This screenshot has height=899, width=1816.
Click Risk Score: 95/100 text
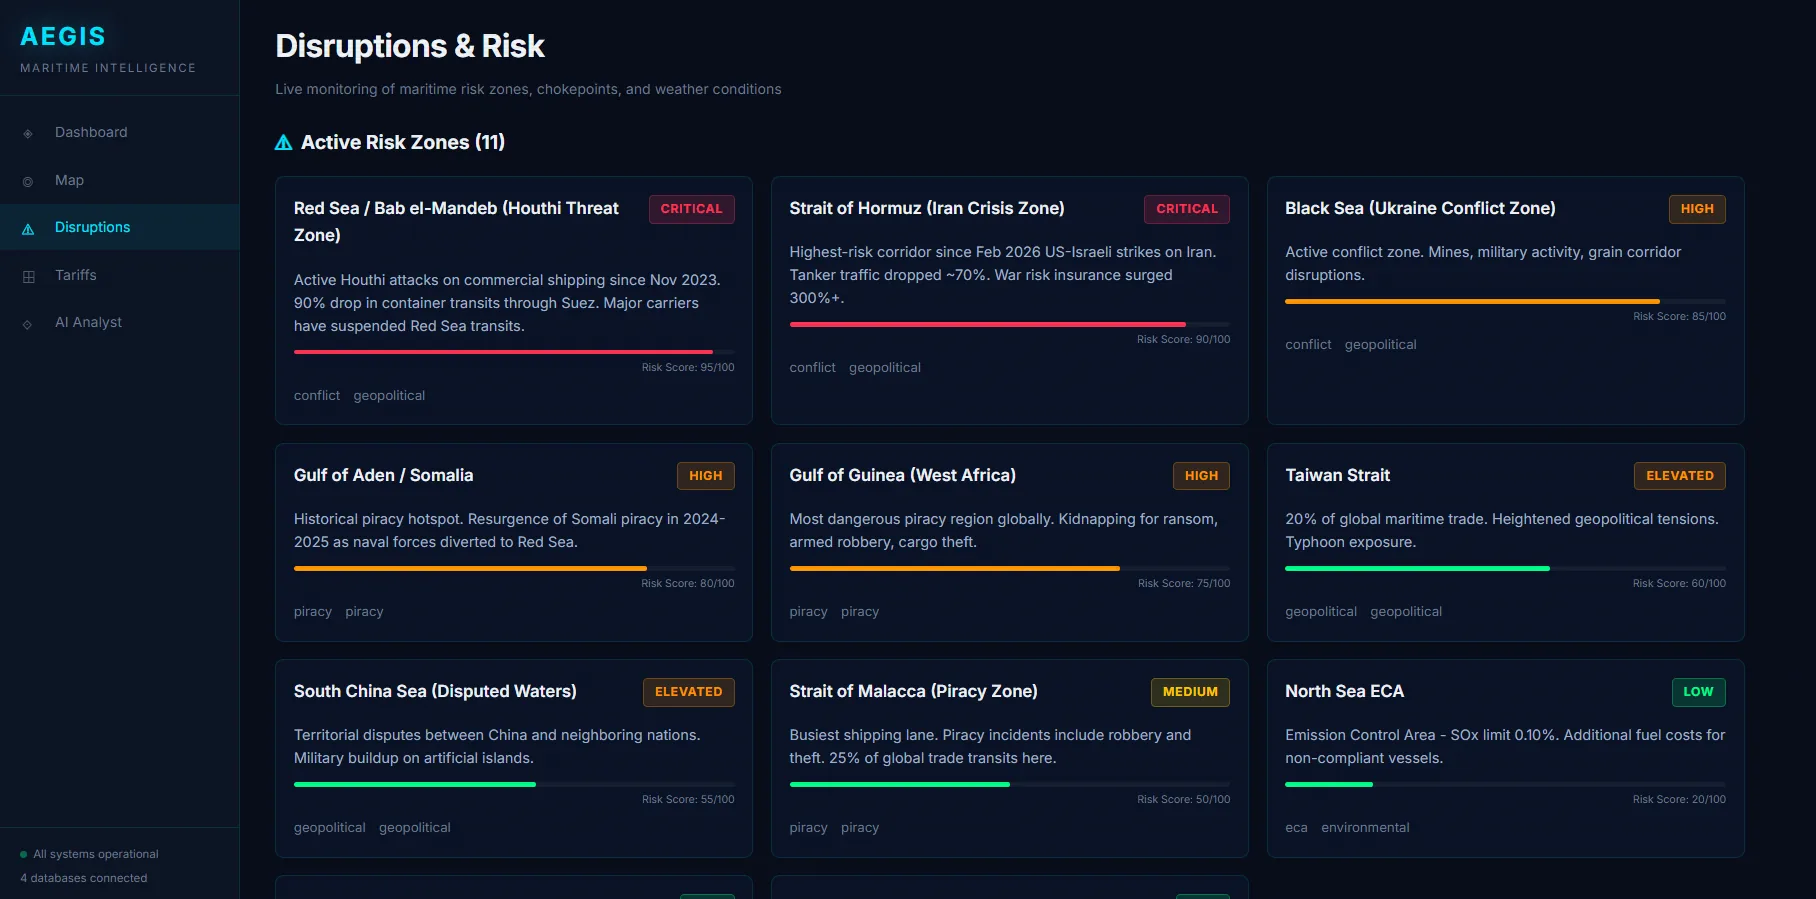click(688, 368)
